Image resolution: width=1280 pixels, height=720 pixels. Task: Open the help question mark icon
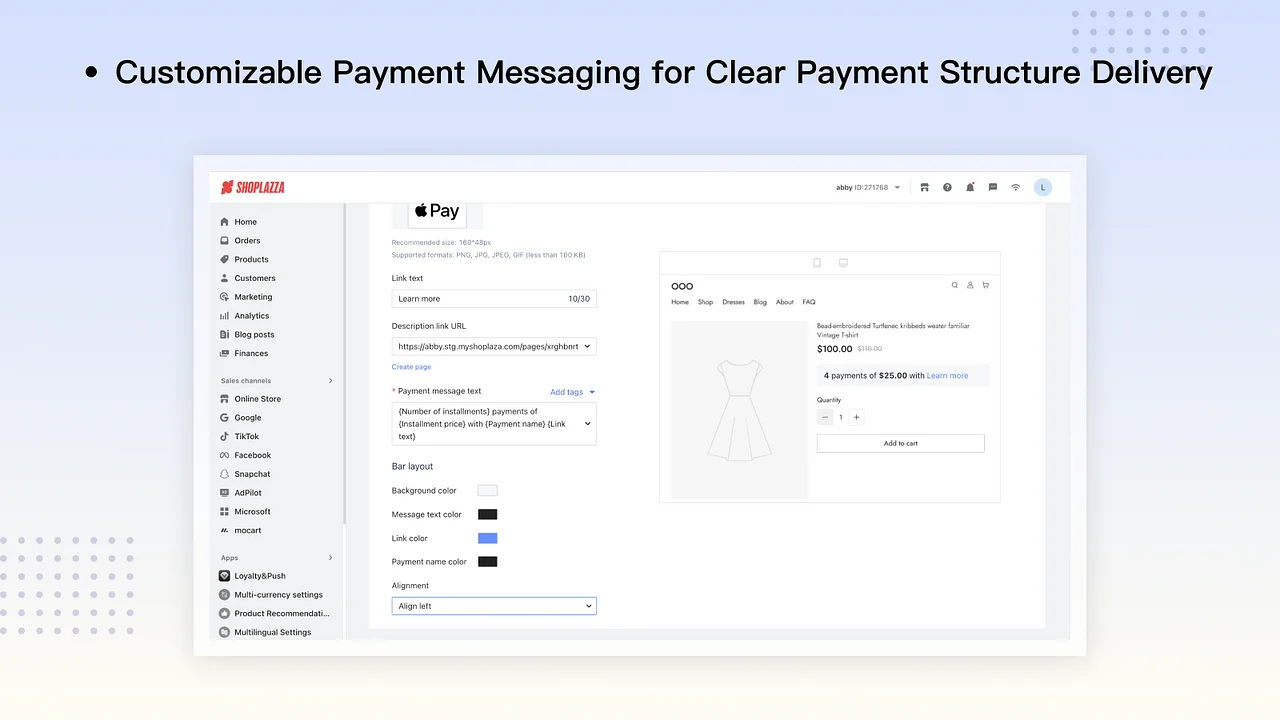946,187
